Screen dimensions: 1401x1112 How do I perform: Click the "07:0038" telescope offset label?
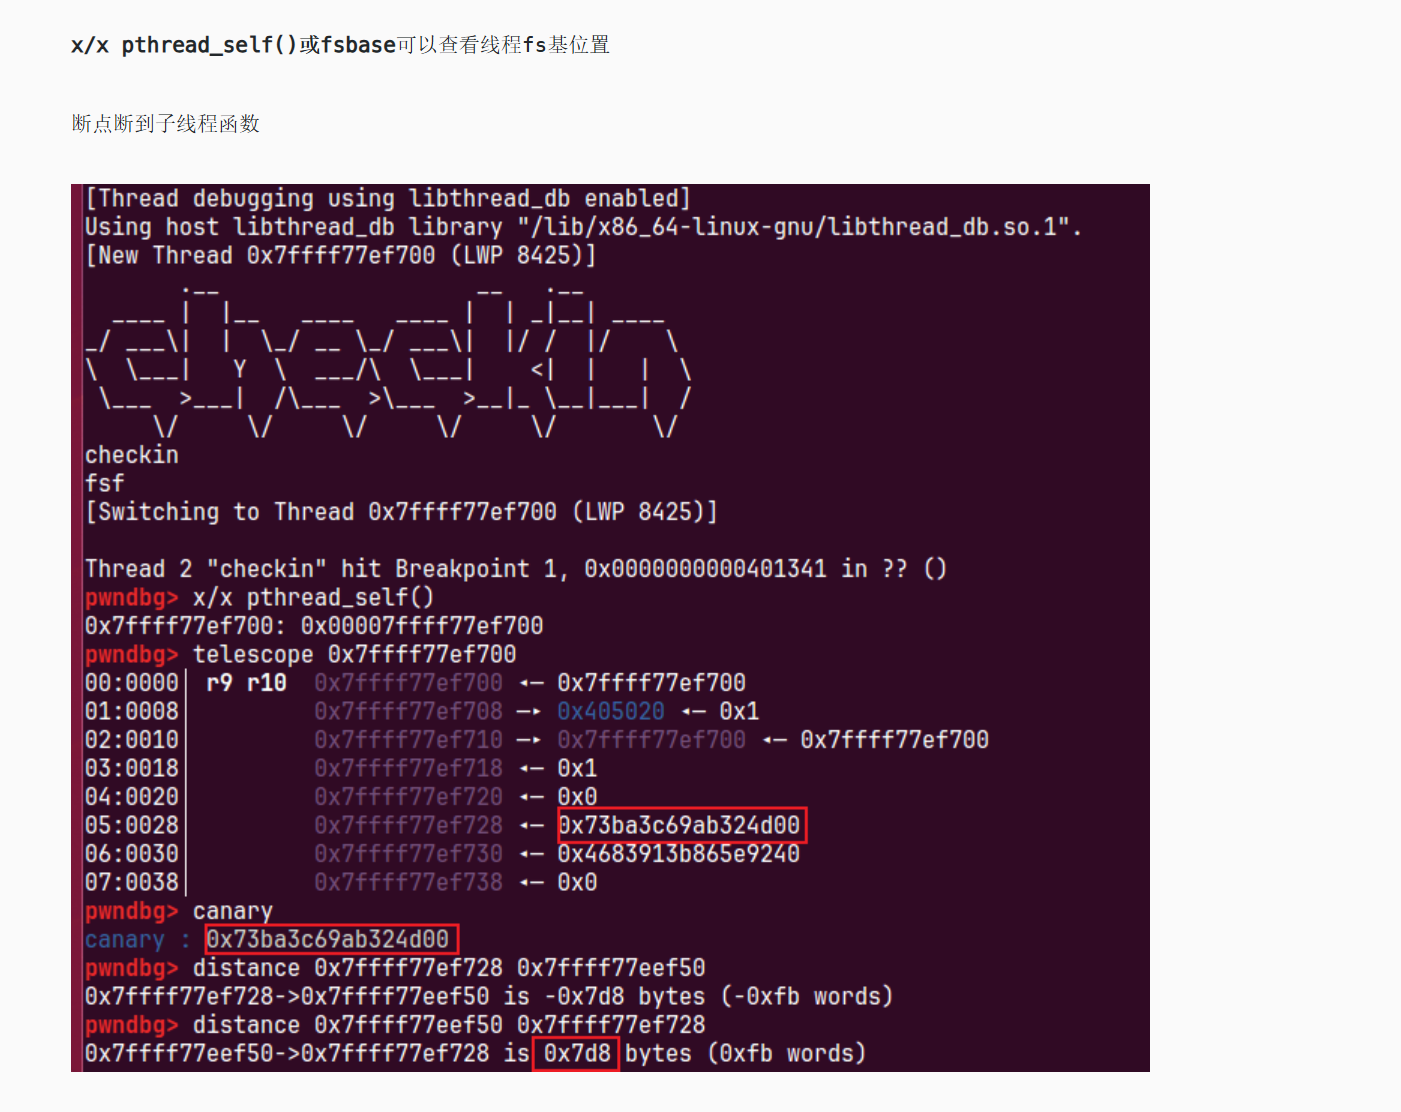[x=132, y=882]
